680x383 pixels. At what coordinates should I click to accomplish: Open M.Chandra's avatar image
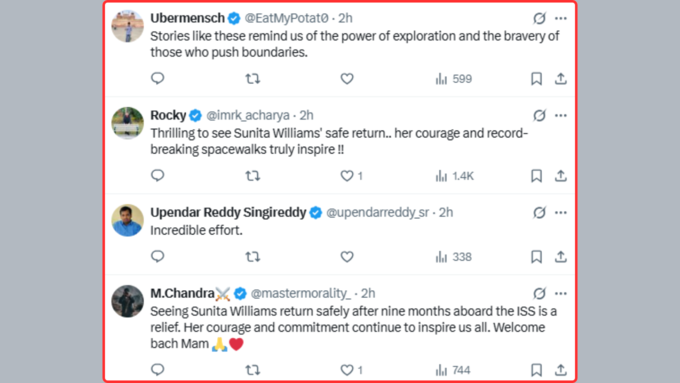point(128,301)
